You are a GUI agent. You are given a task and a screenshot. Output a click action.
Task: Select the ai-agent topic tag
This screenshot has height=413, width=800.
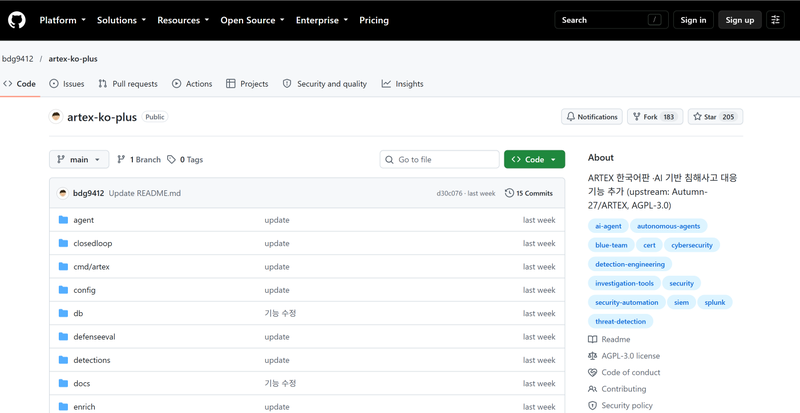click(607, 226)
